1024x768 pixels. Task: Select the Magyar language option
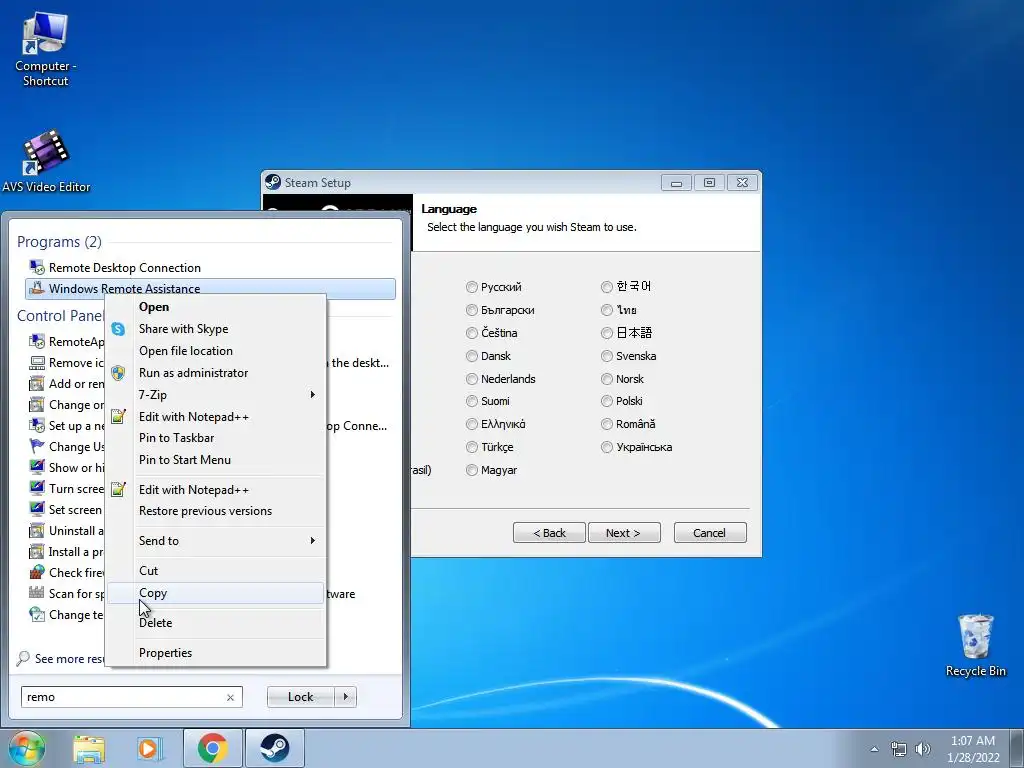492,470
